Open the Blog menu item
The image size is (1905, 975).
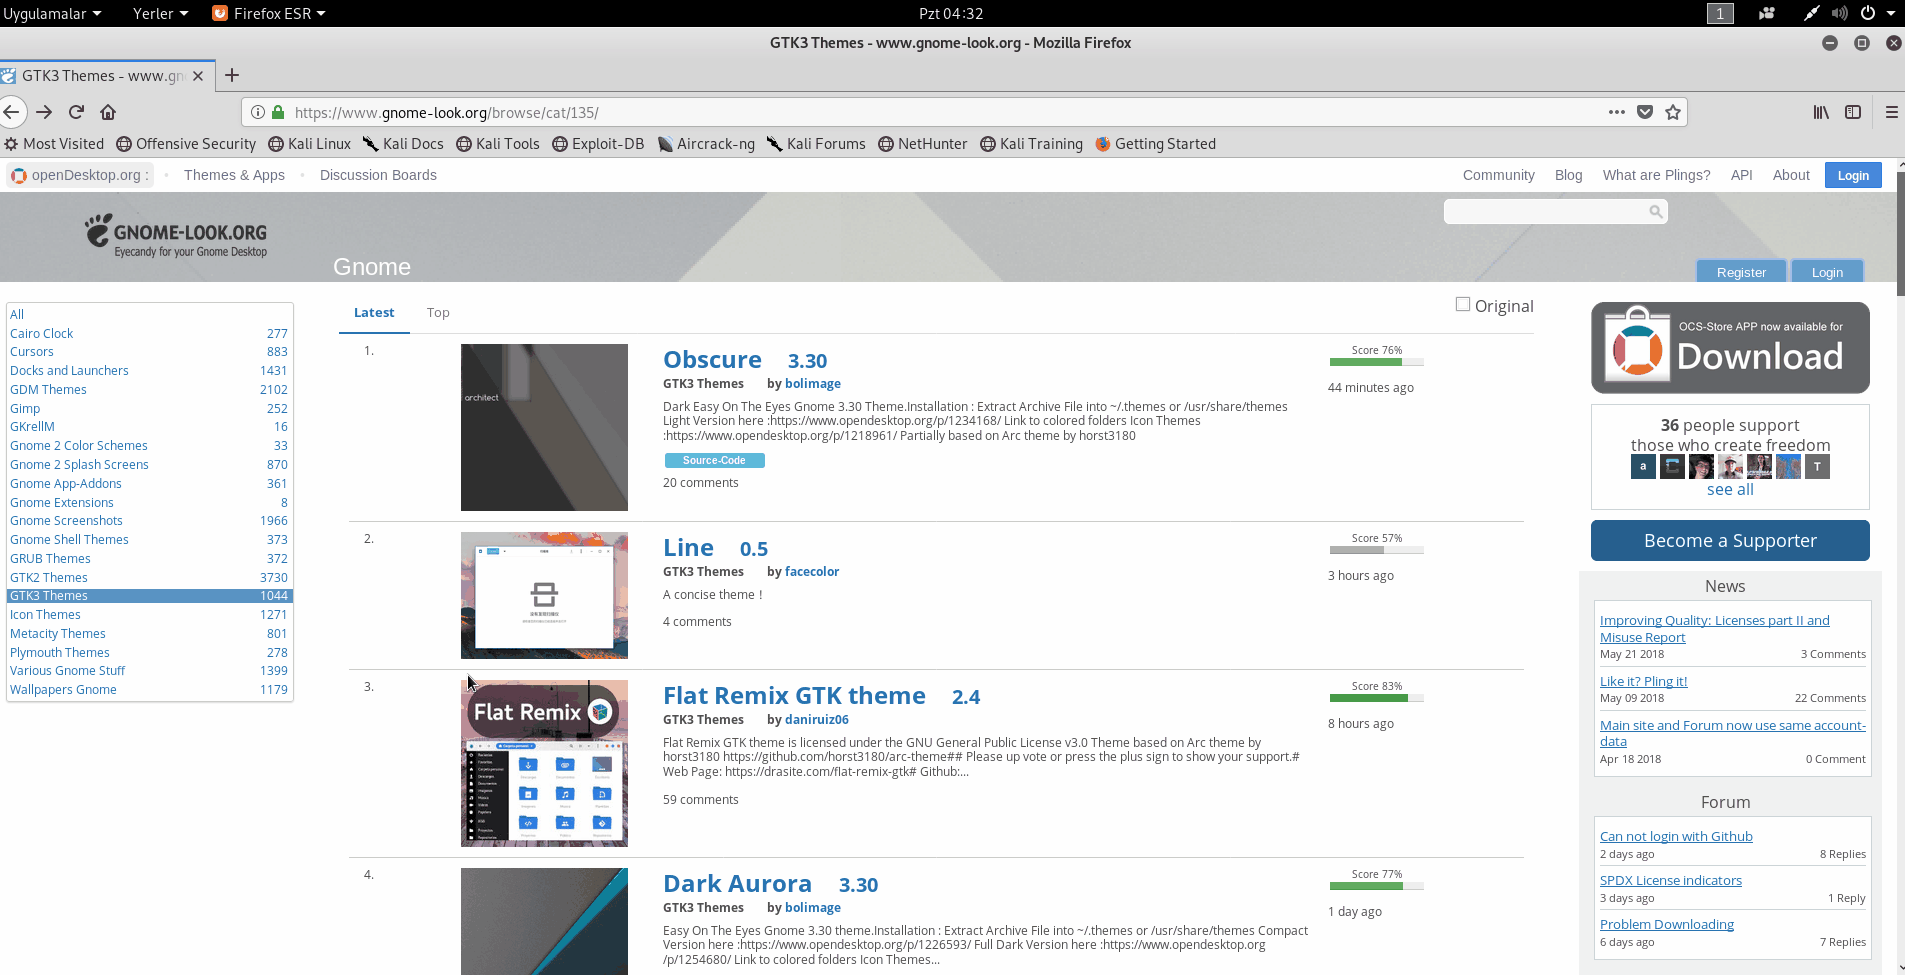click(1568, 175)
